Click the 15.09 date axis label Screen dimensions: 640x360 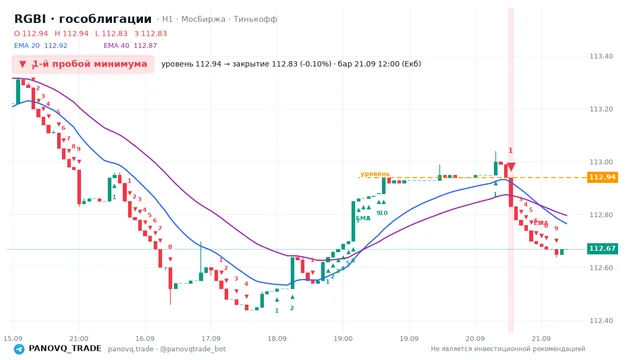(13, 339)
